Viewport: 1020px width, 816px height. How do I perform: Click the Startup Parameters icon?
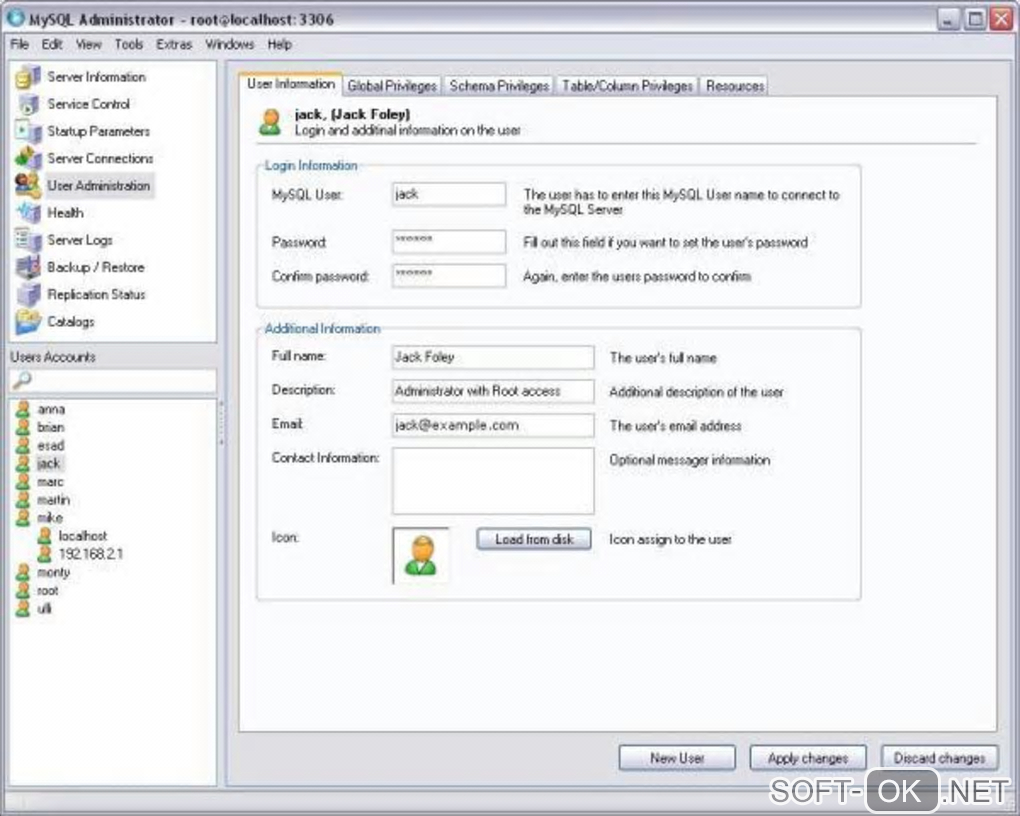[x=27, y=131]
